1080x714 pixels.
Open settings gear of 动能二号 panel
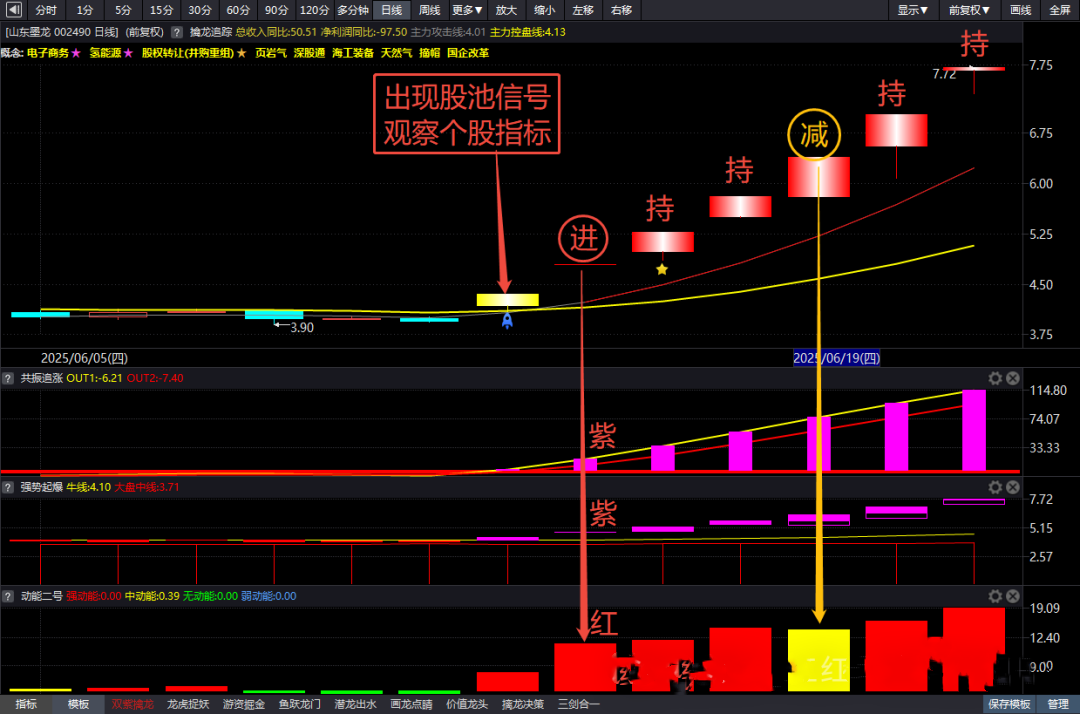pos(995,596)
